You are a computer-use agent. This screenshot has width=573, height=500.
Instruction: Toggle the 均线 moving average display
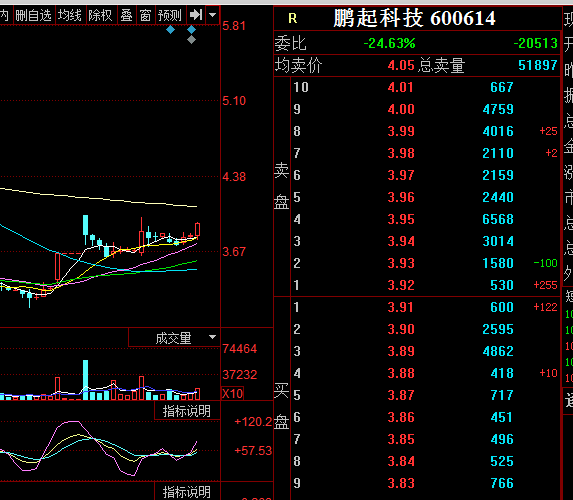click(70, 15)
